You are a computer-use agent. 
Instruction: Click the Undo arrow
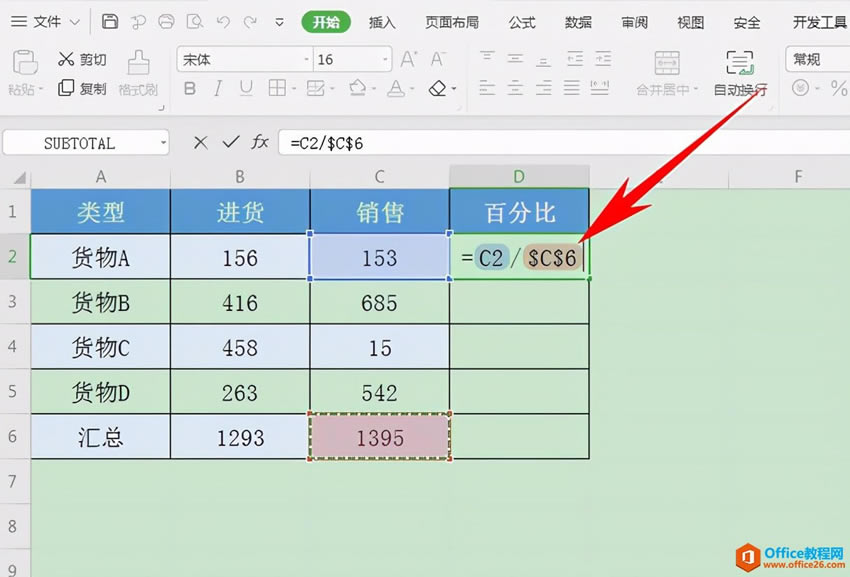[x=223, y=22]
